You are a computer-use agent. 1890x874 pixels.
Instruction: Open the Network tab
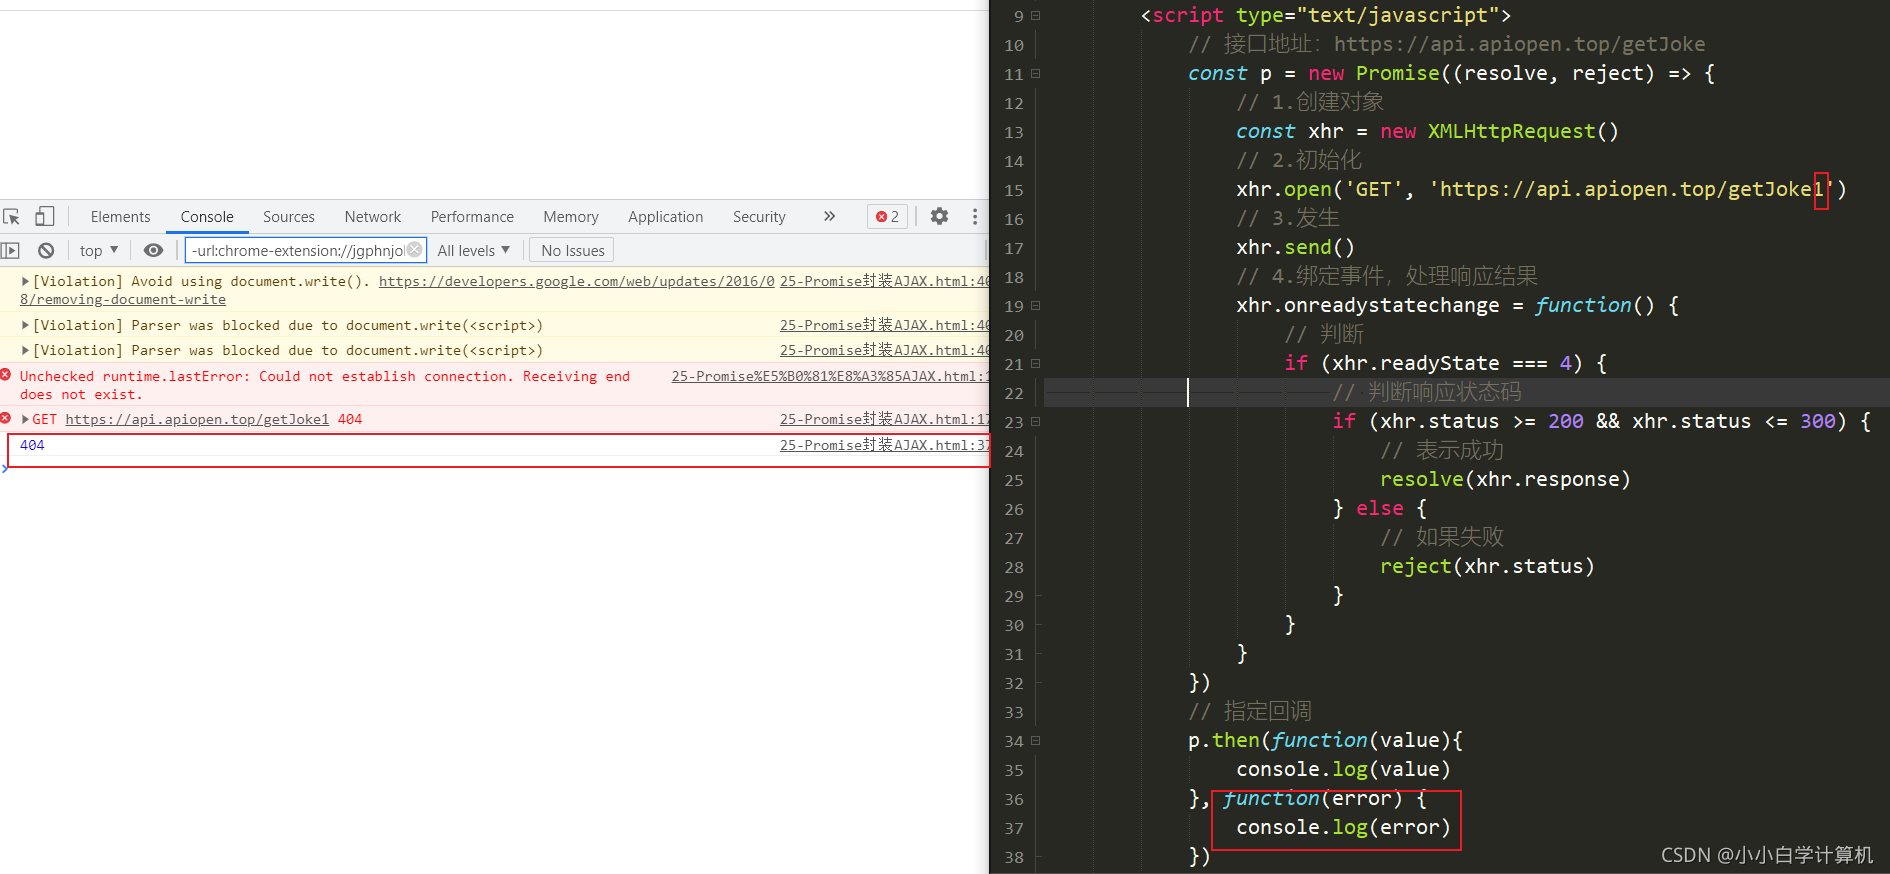[x=373, y=216]
